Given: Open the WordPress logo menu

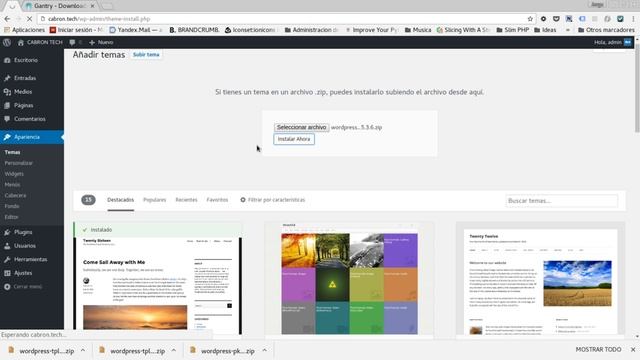Looking at the screenshot, I should (7, 42).
